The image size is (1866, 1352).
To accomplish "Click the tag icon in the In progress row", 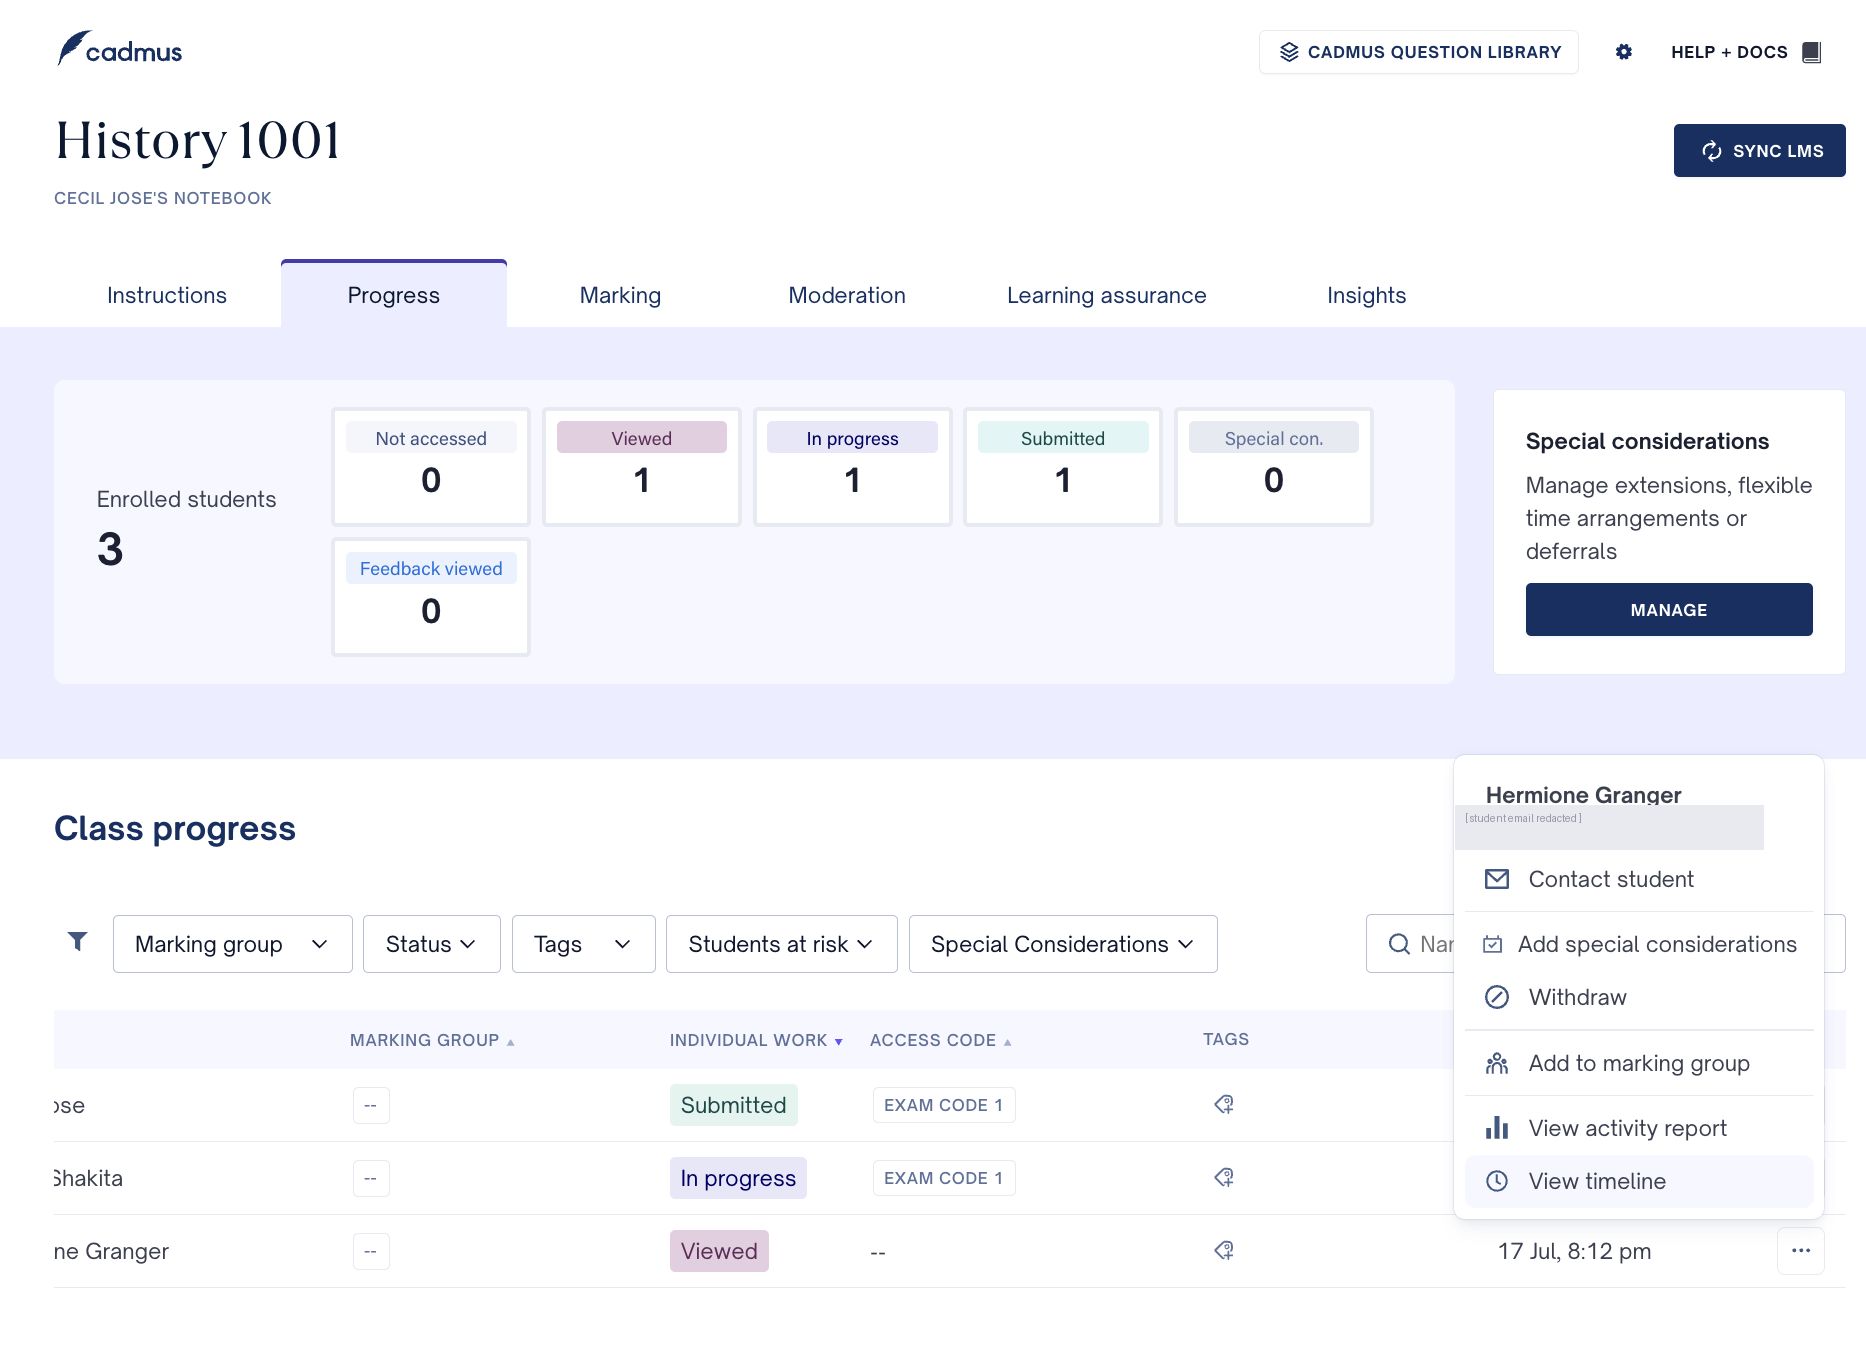I will [x=1224, y=1177].
